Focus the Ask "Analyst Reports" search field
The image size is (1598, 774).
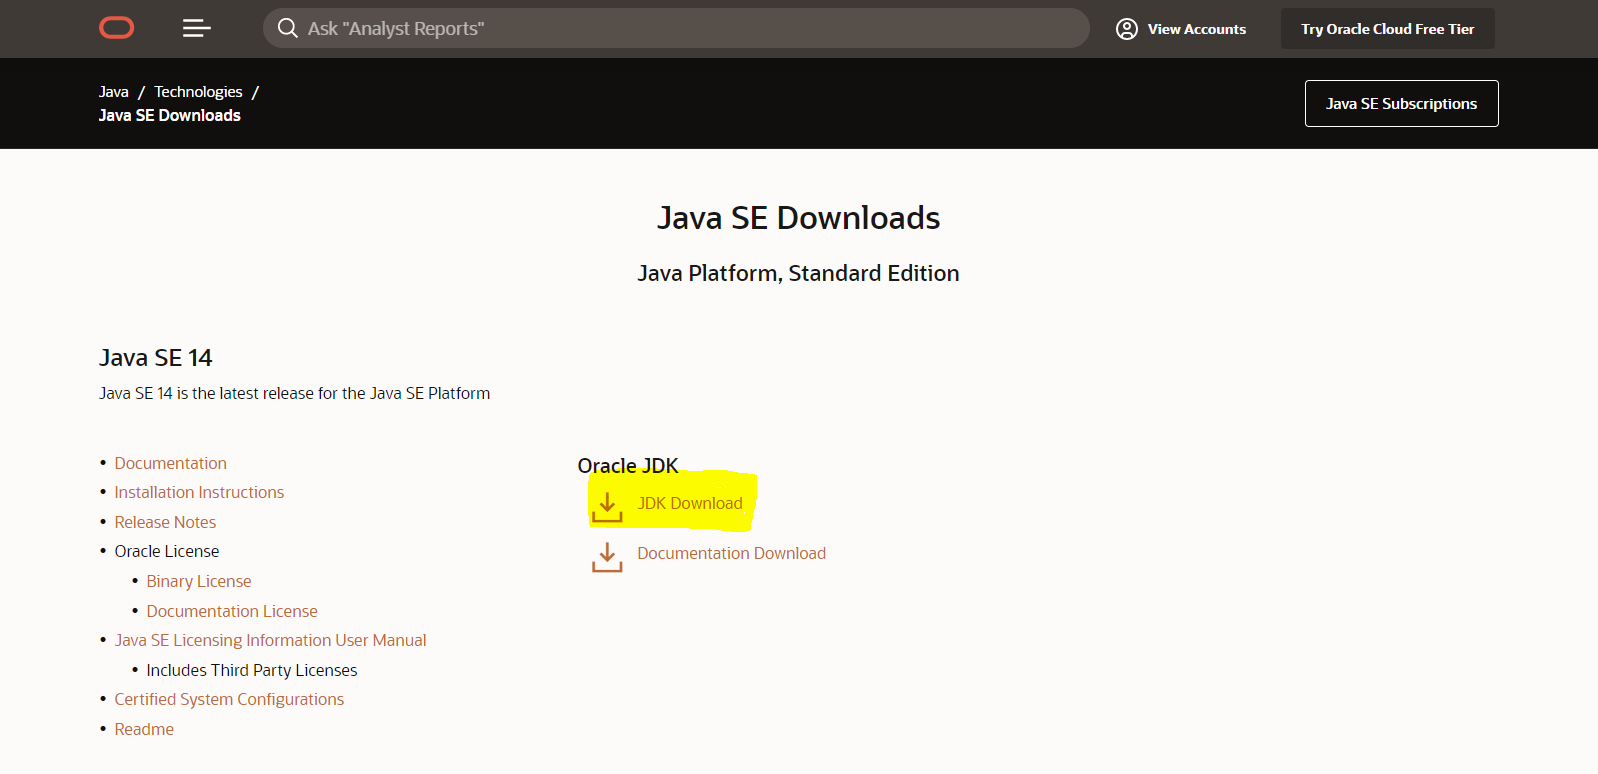(x=676, y=28)
